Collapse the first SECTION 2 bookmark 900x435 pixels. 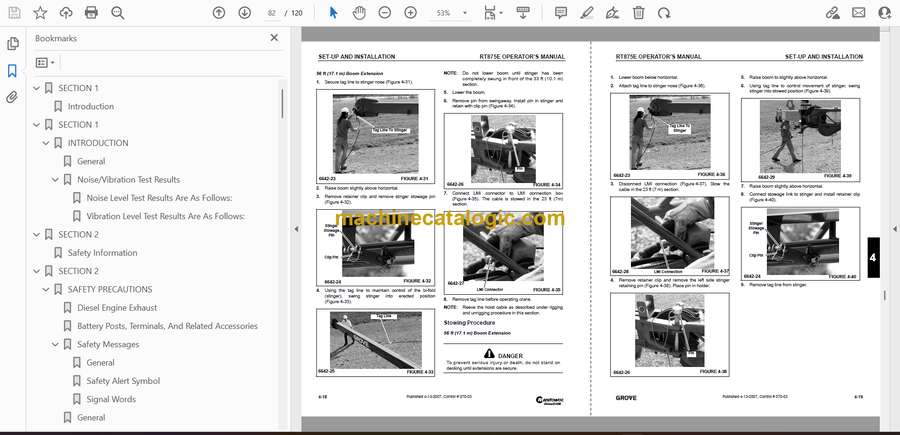pyautogui.click(x=37, y=235)
